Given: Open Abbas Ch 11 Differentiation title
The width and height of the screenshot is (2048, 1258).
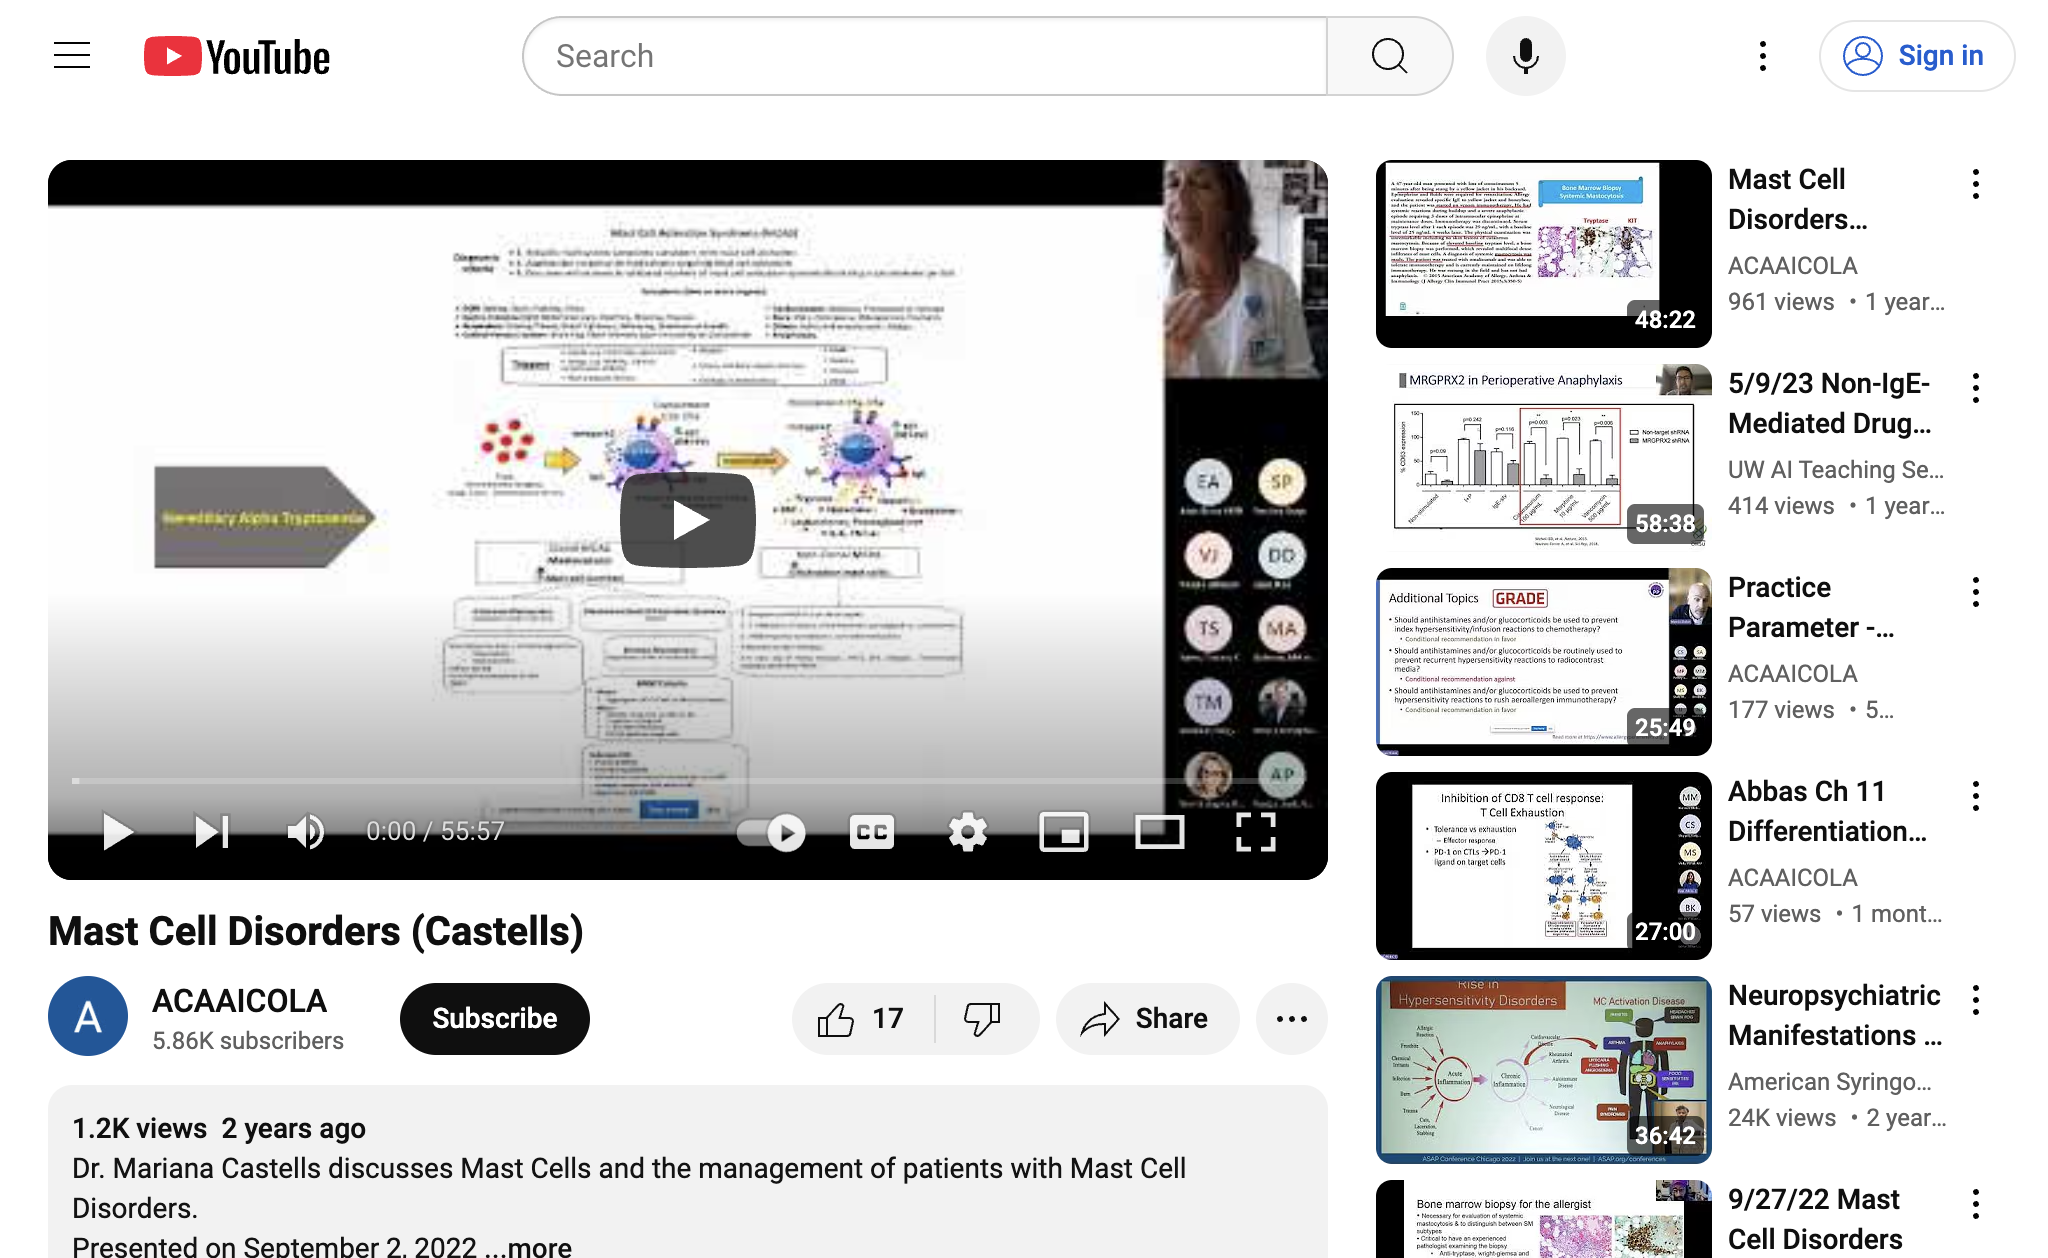Looking at the screenshot, I should (1827, 811).
